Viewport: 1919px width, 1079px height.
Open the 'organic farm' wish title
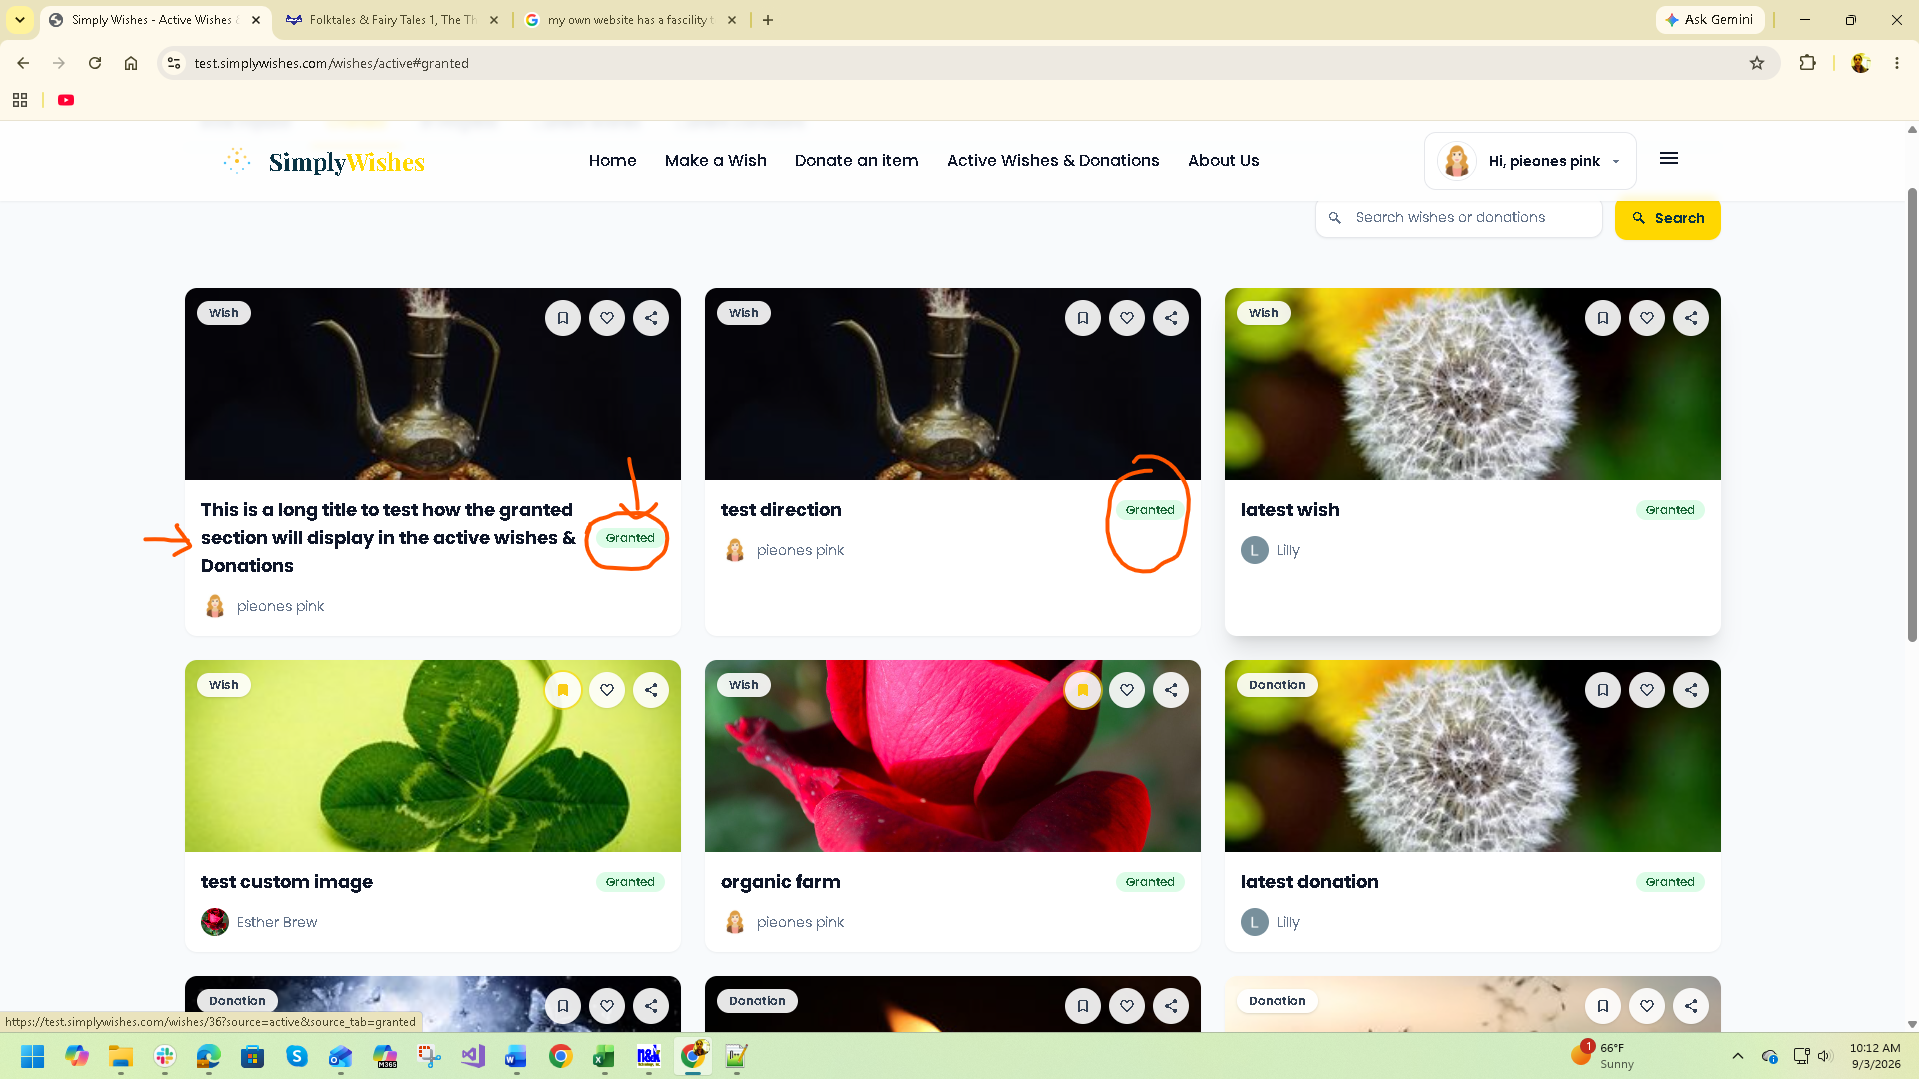point(781,882)
